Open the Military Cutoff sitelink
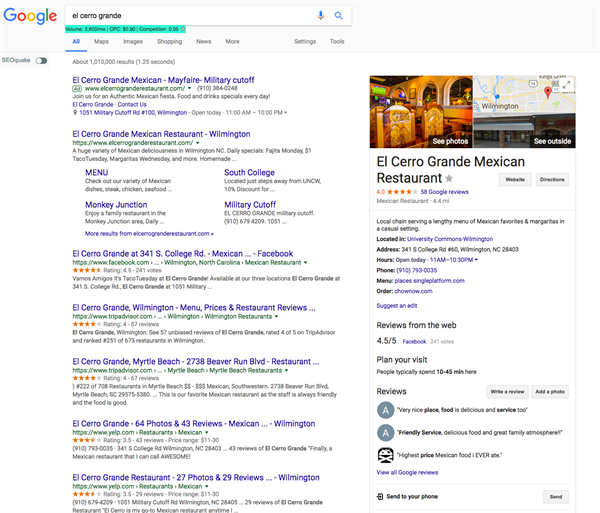Image resolution: width=600 pixels, height=513 pixels. point(250,205)
